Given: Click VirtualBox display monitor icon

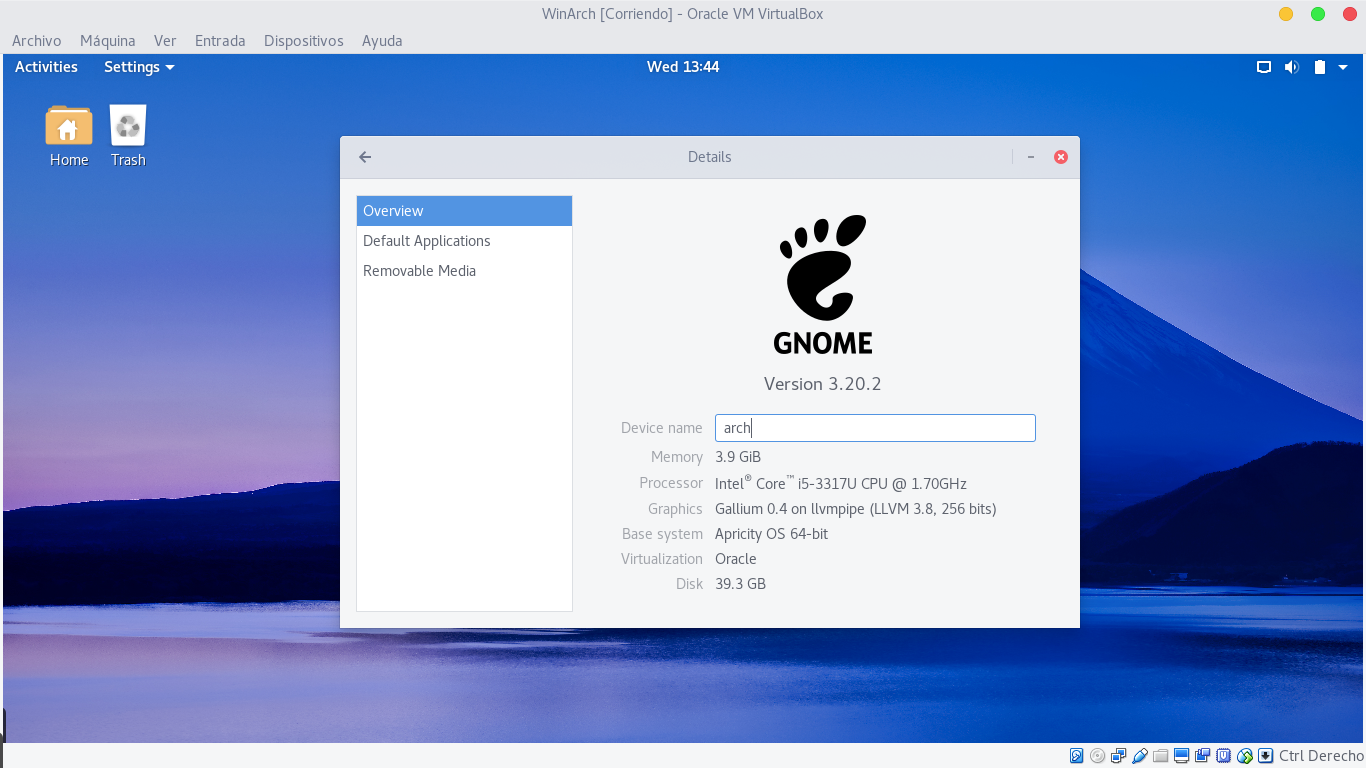Looking at the screenshot, I should point(1182,756).
